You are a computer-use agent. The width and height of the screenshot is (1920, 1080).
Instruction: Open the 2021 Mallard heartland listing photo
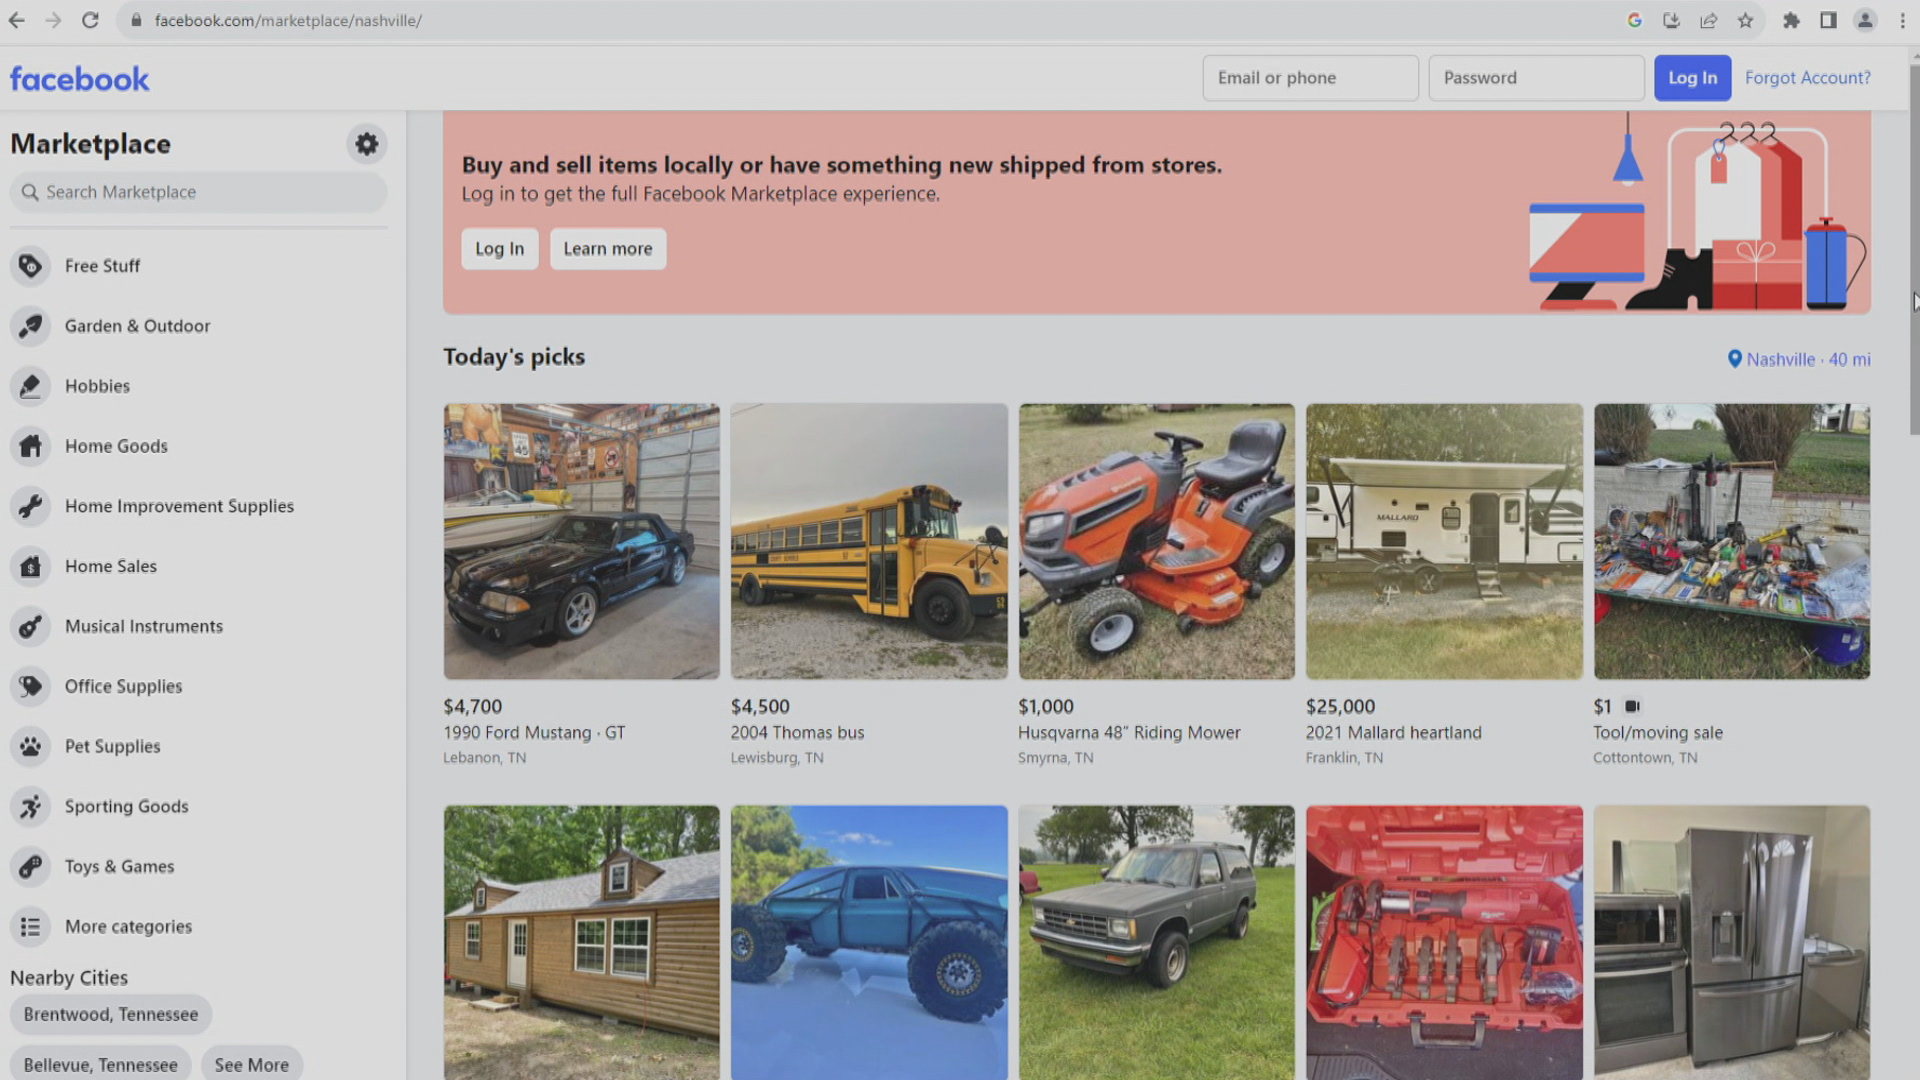(x=1444, y=541)
